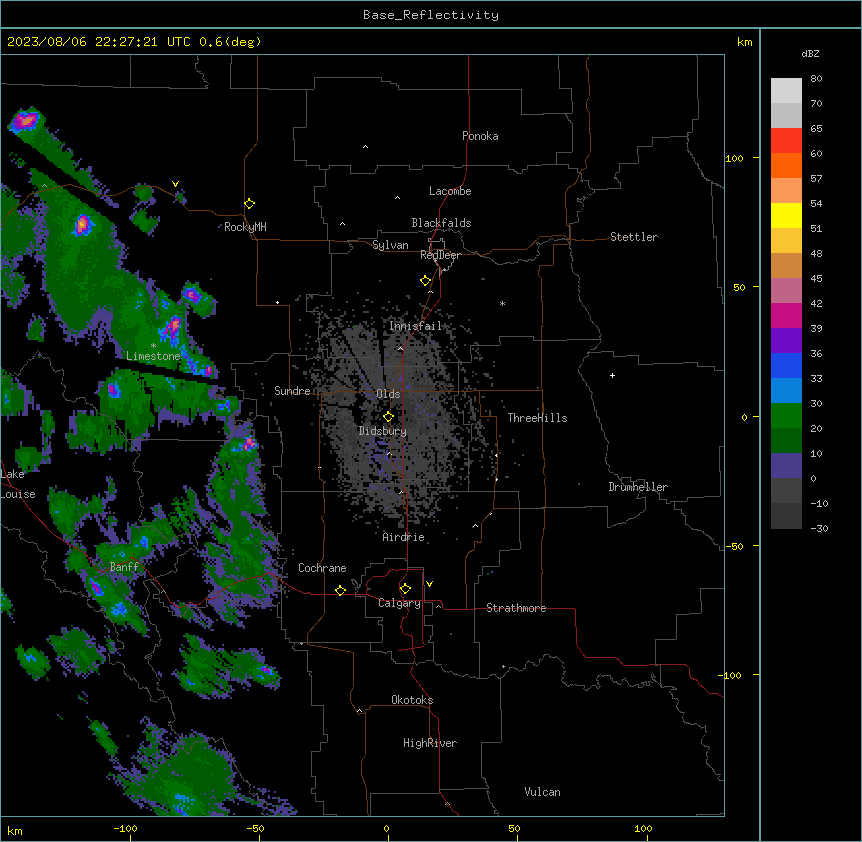Click the Limestone label

[153, 356]
